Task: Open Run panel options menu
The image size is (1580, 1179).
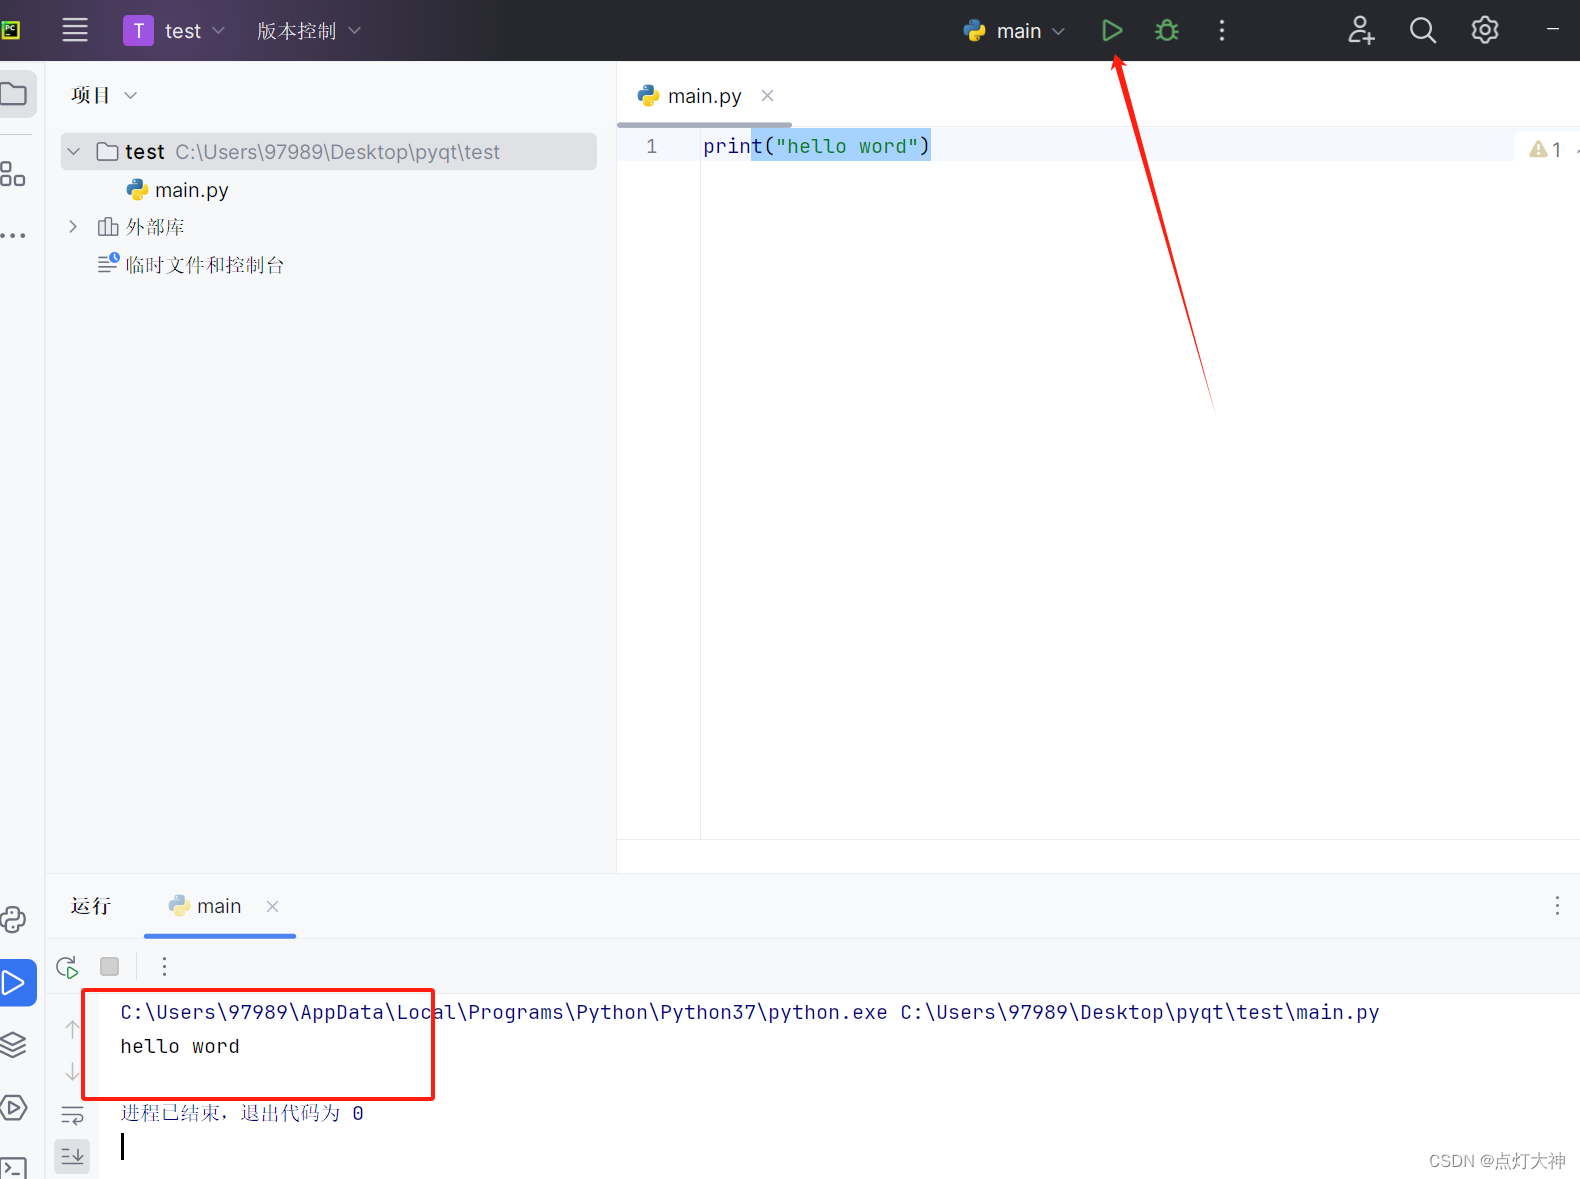Action: 1557,906
